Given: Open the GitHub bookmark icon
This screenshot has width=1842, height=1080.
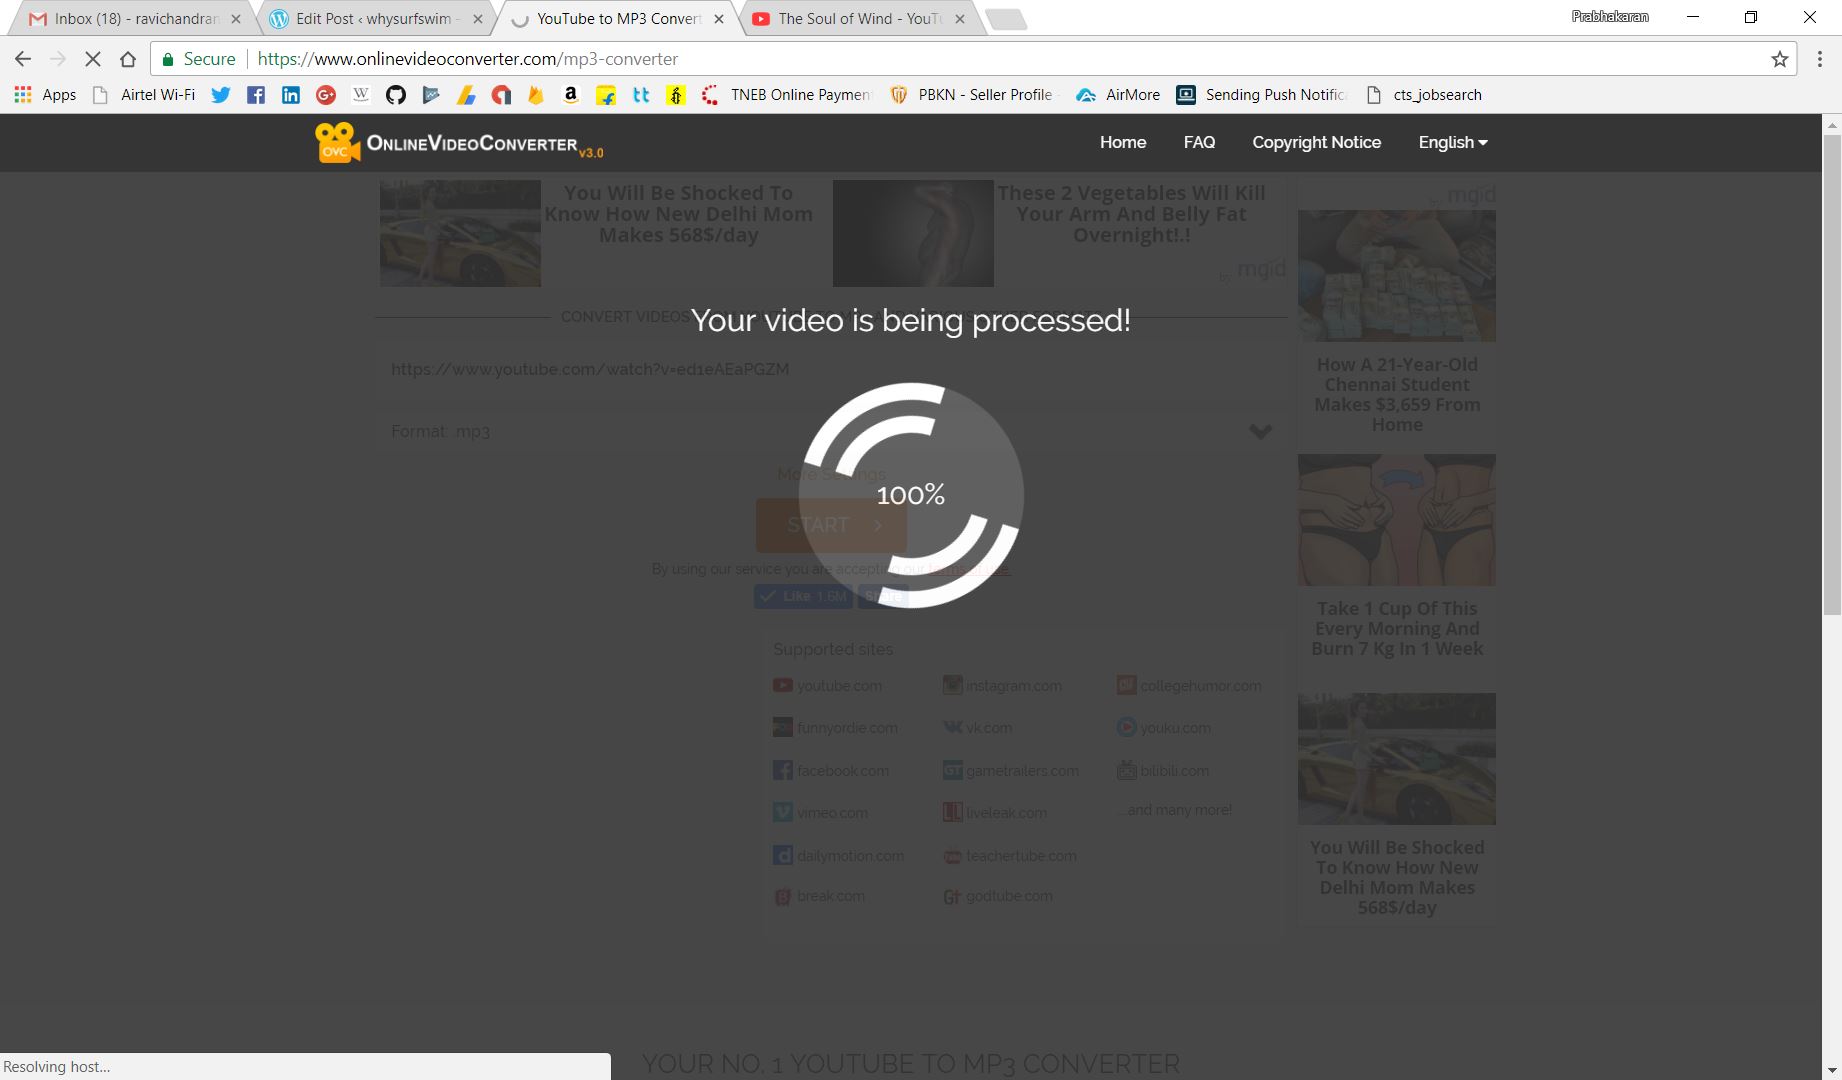Looking at the screenshot, I should 396,95.
